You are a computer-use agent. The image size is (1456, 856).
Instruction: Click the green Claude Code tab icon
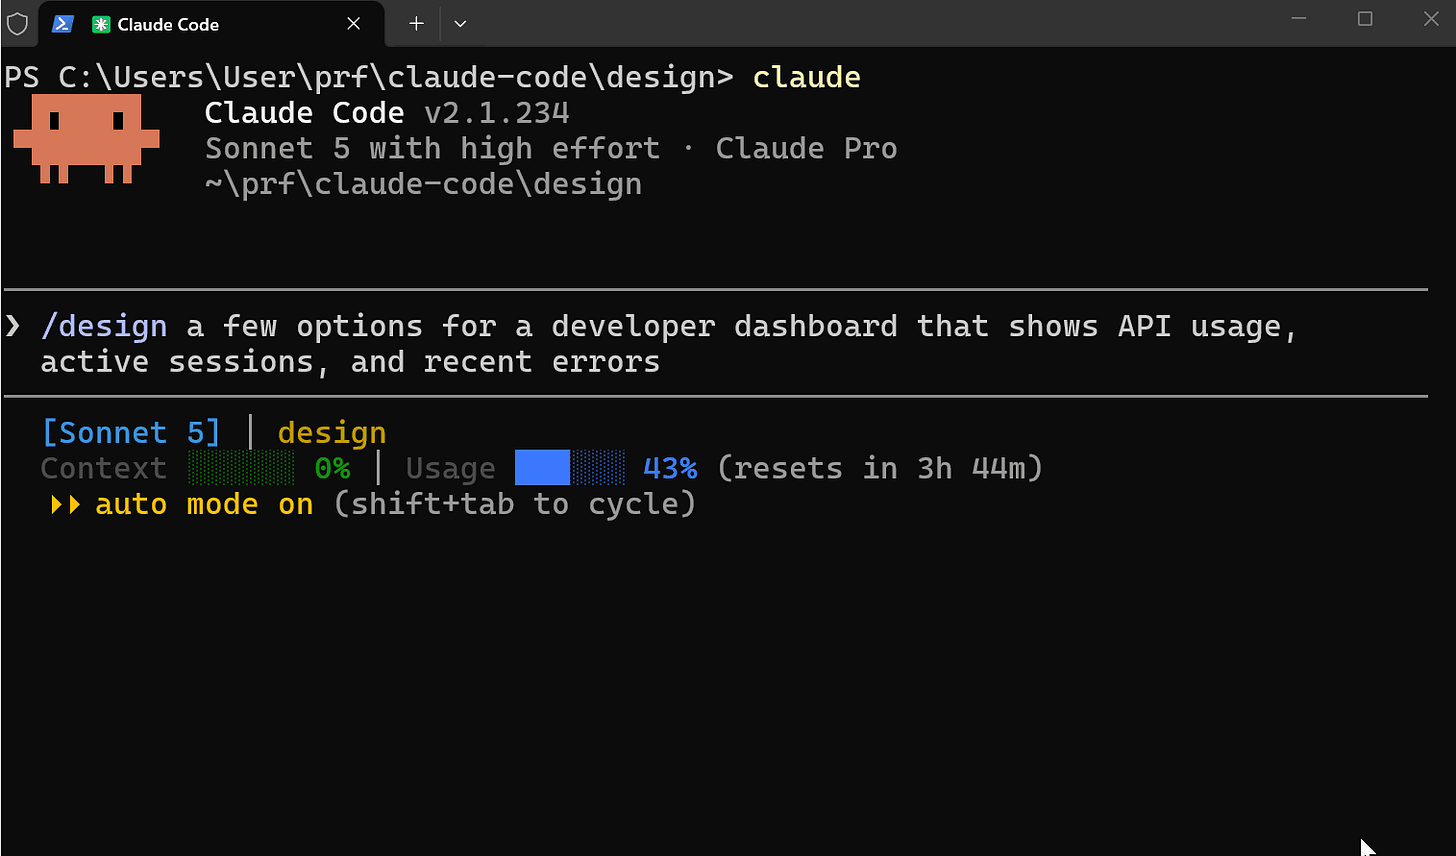pyautogui.click(x=100, y=24)
